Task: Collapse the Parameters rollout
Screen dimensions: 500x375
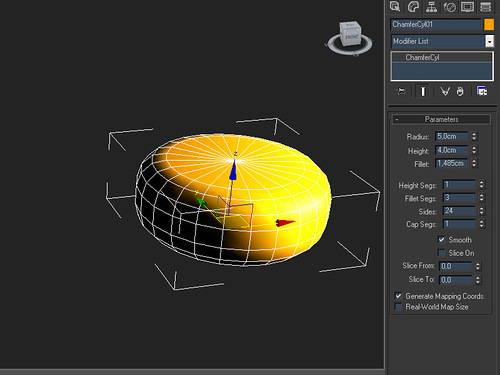Action: [441, 119]
